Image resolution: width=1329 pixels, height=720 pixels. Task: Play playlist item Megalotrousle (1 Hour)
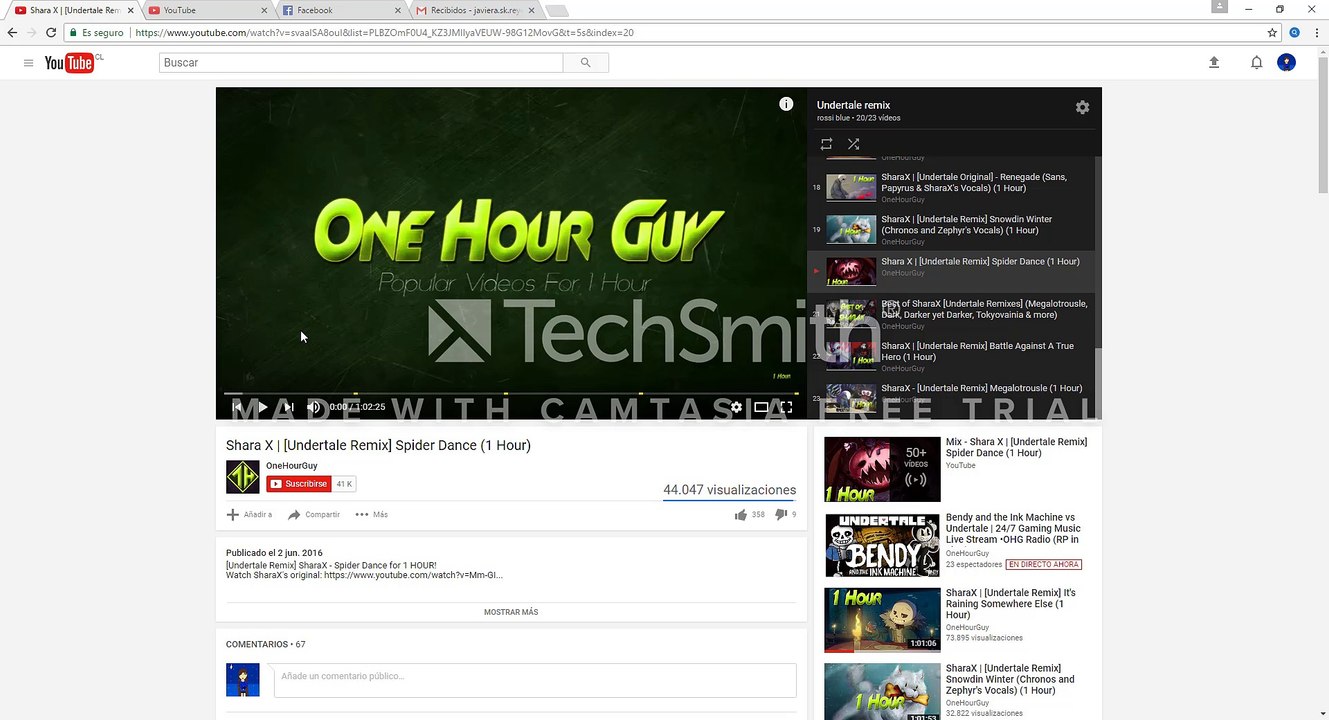(x=951, y=397)
